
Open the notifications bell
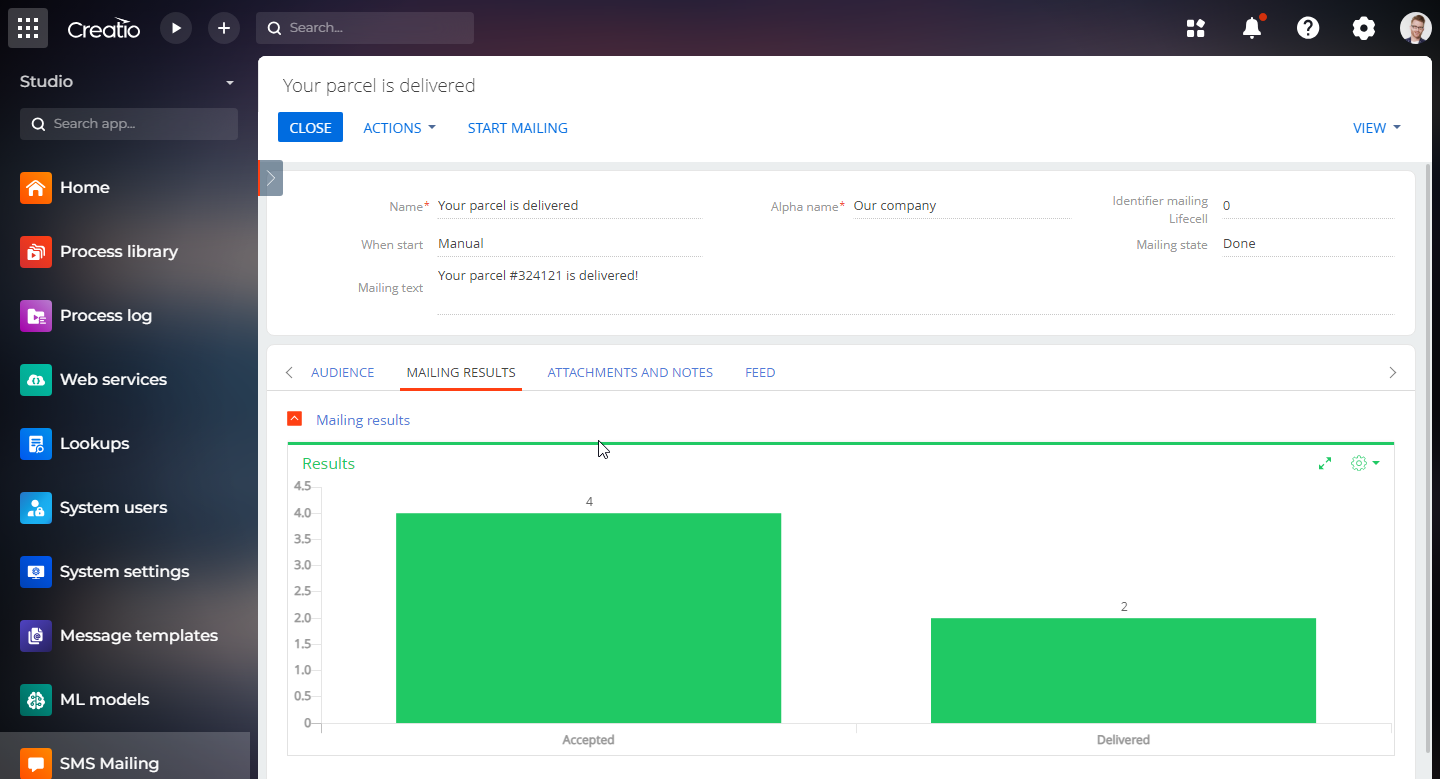coord(1252,28)
